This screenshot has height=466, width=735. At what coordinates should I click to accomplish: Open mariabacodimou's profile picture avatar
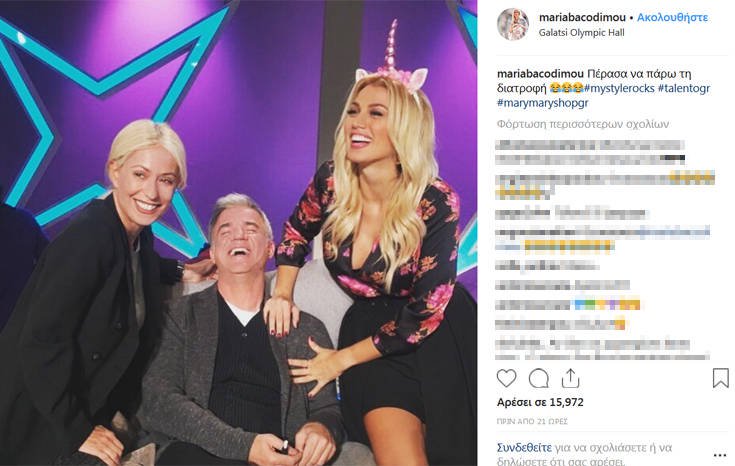[x=513, y=24]
